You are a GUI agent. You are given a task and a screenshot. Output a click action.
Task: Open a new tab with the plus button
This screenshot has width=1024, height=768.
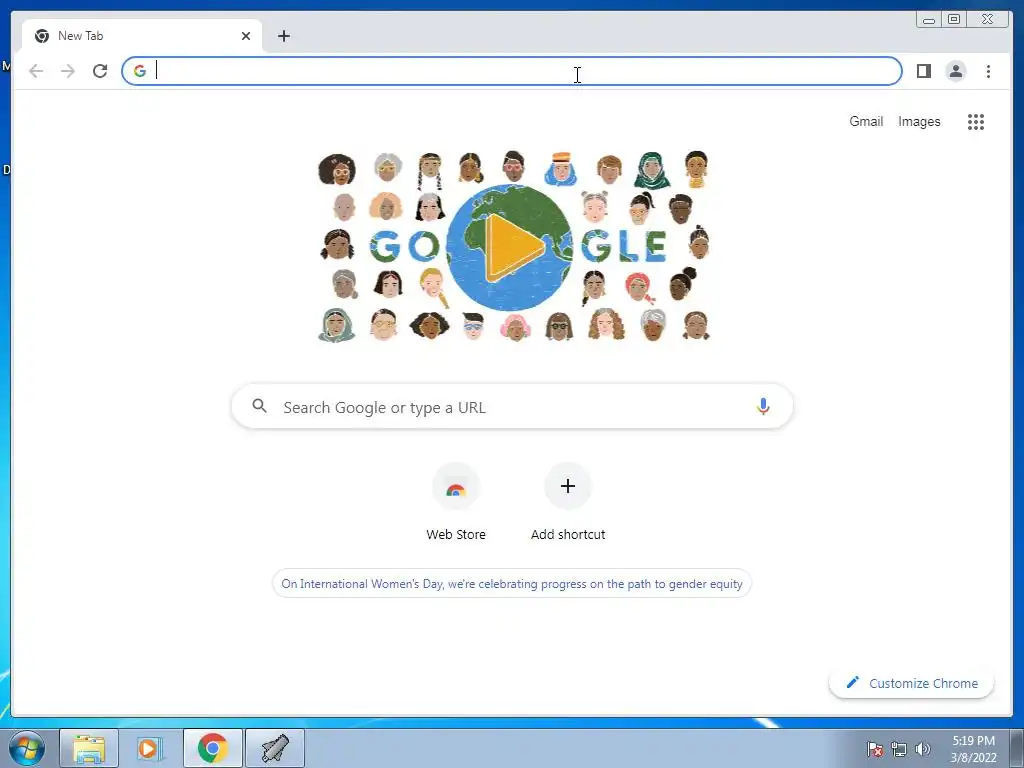point(283,36)
